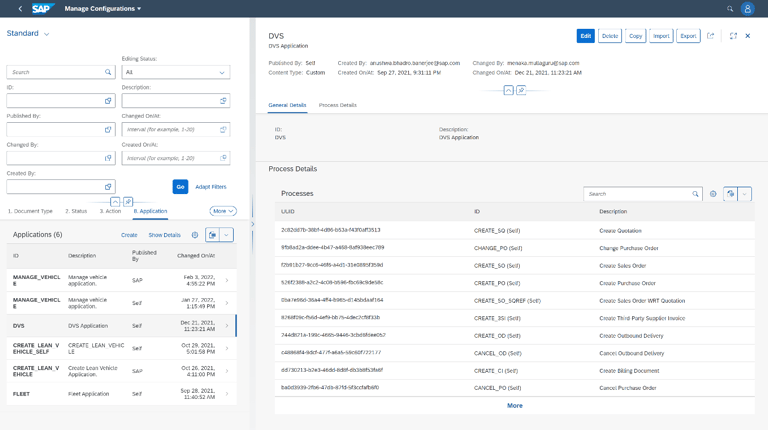Select MANAGE_VEHICLE row published by SAP

point(121,280)
